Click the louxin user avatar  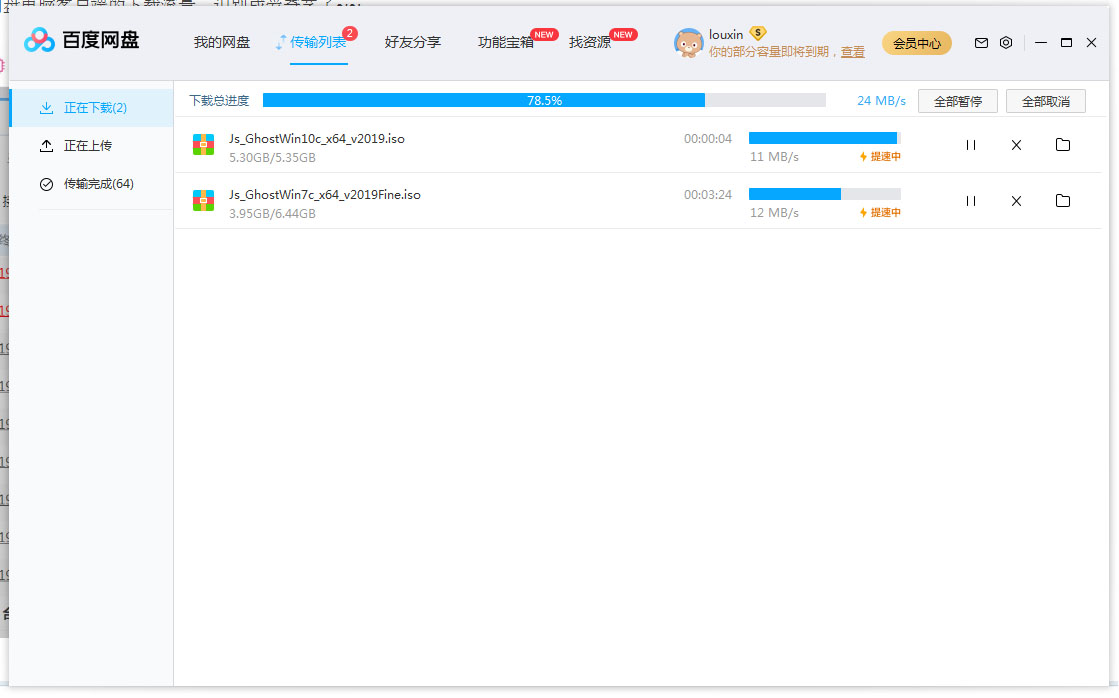click(688, 44)
